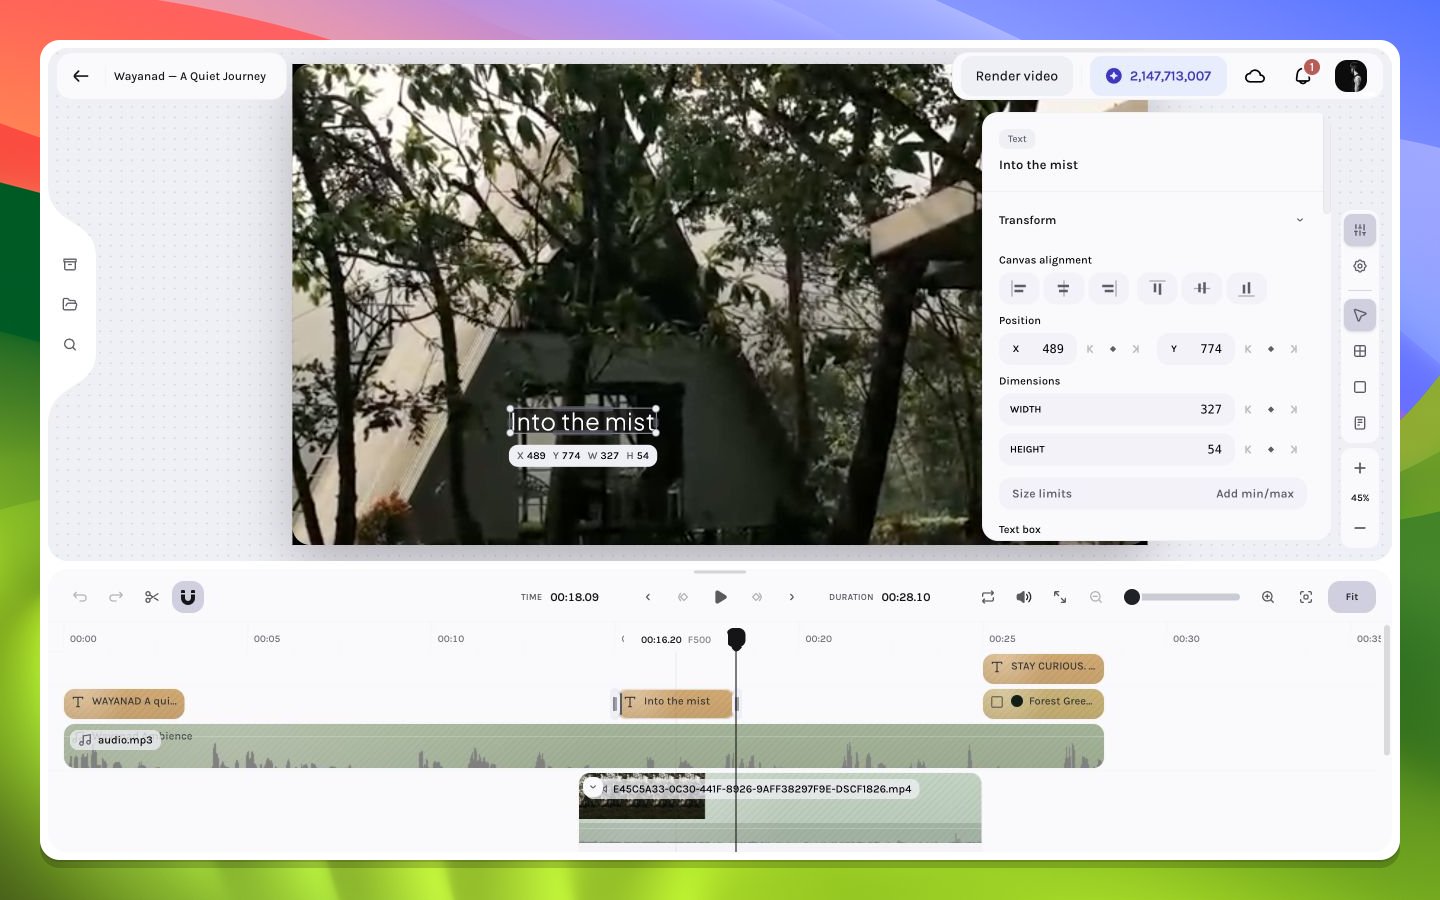
Task: Select the scissors split tool
Action: click(152, 597)
